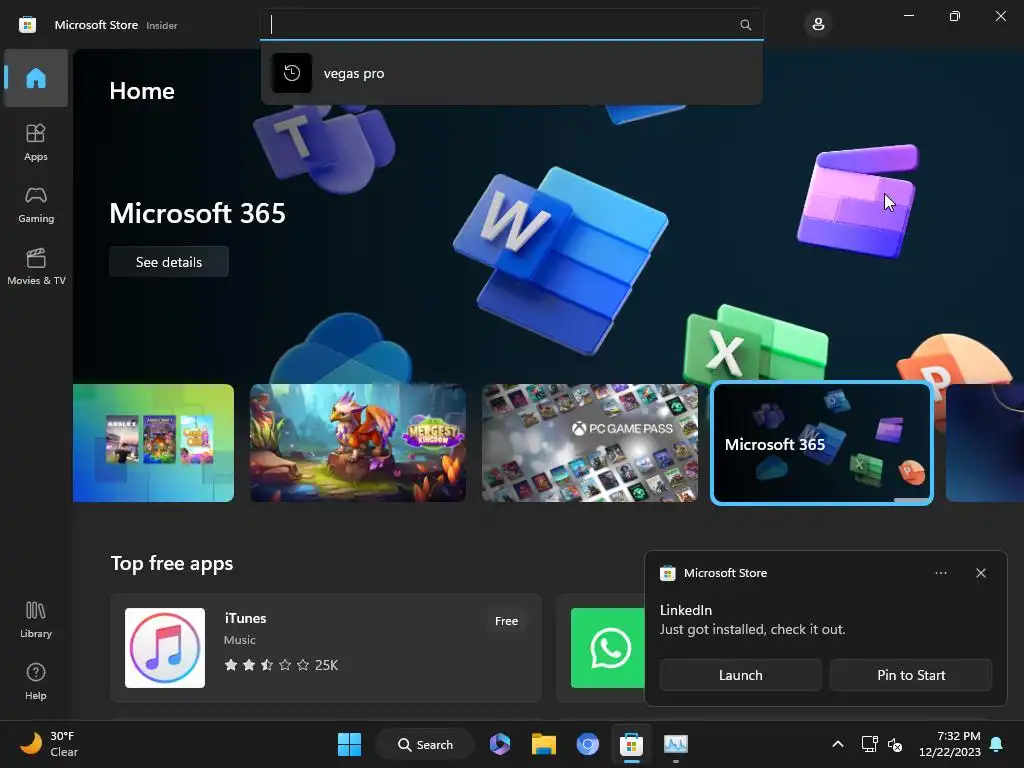Open the Gaming section
The height and width of the screenshot is (768, 1024).
tap(36, 204)
